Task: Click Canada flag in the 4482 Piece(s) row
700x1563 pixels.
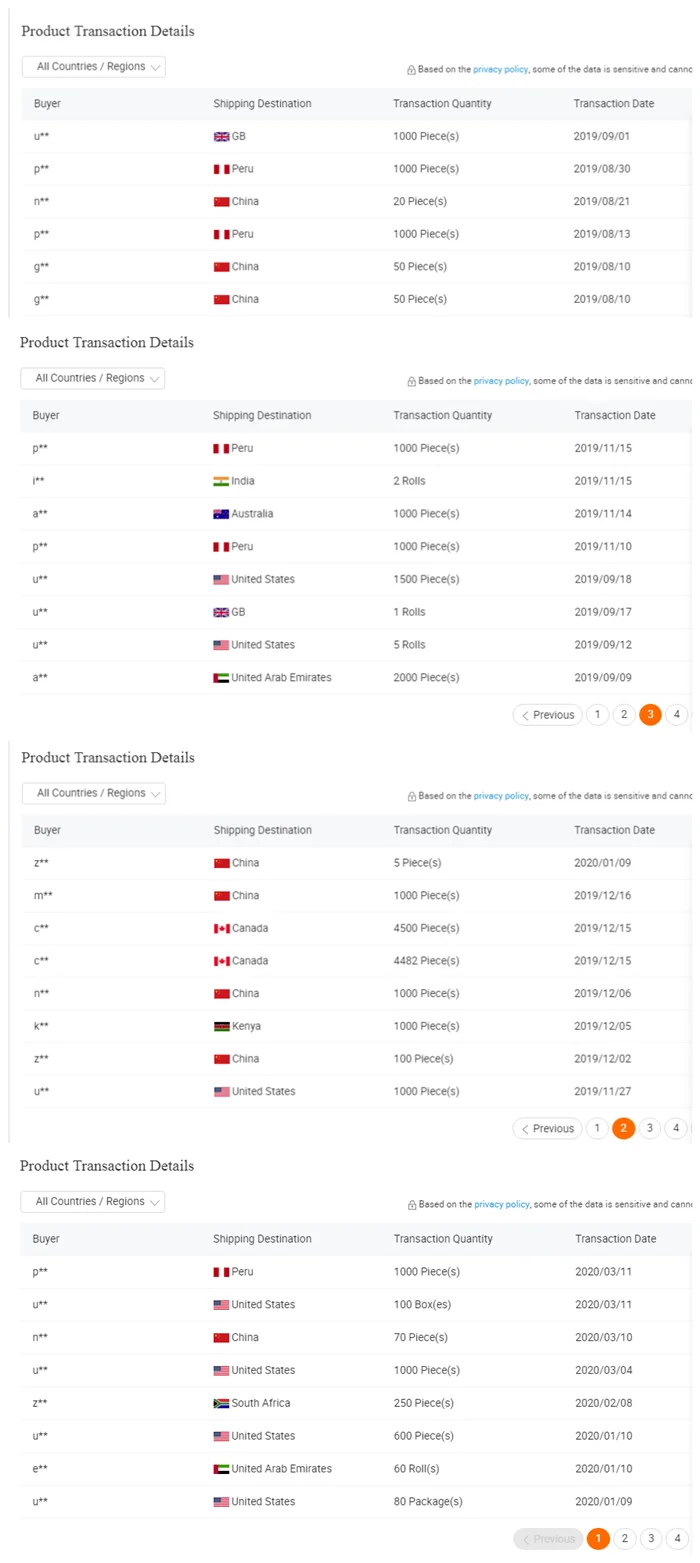Action: coord(222,961)
